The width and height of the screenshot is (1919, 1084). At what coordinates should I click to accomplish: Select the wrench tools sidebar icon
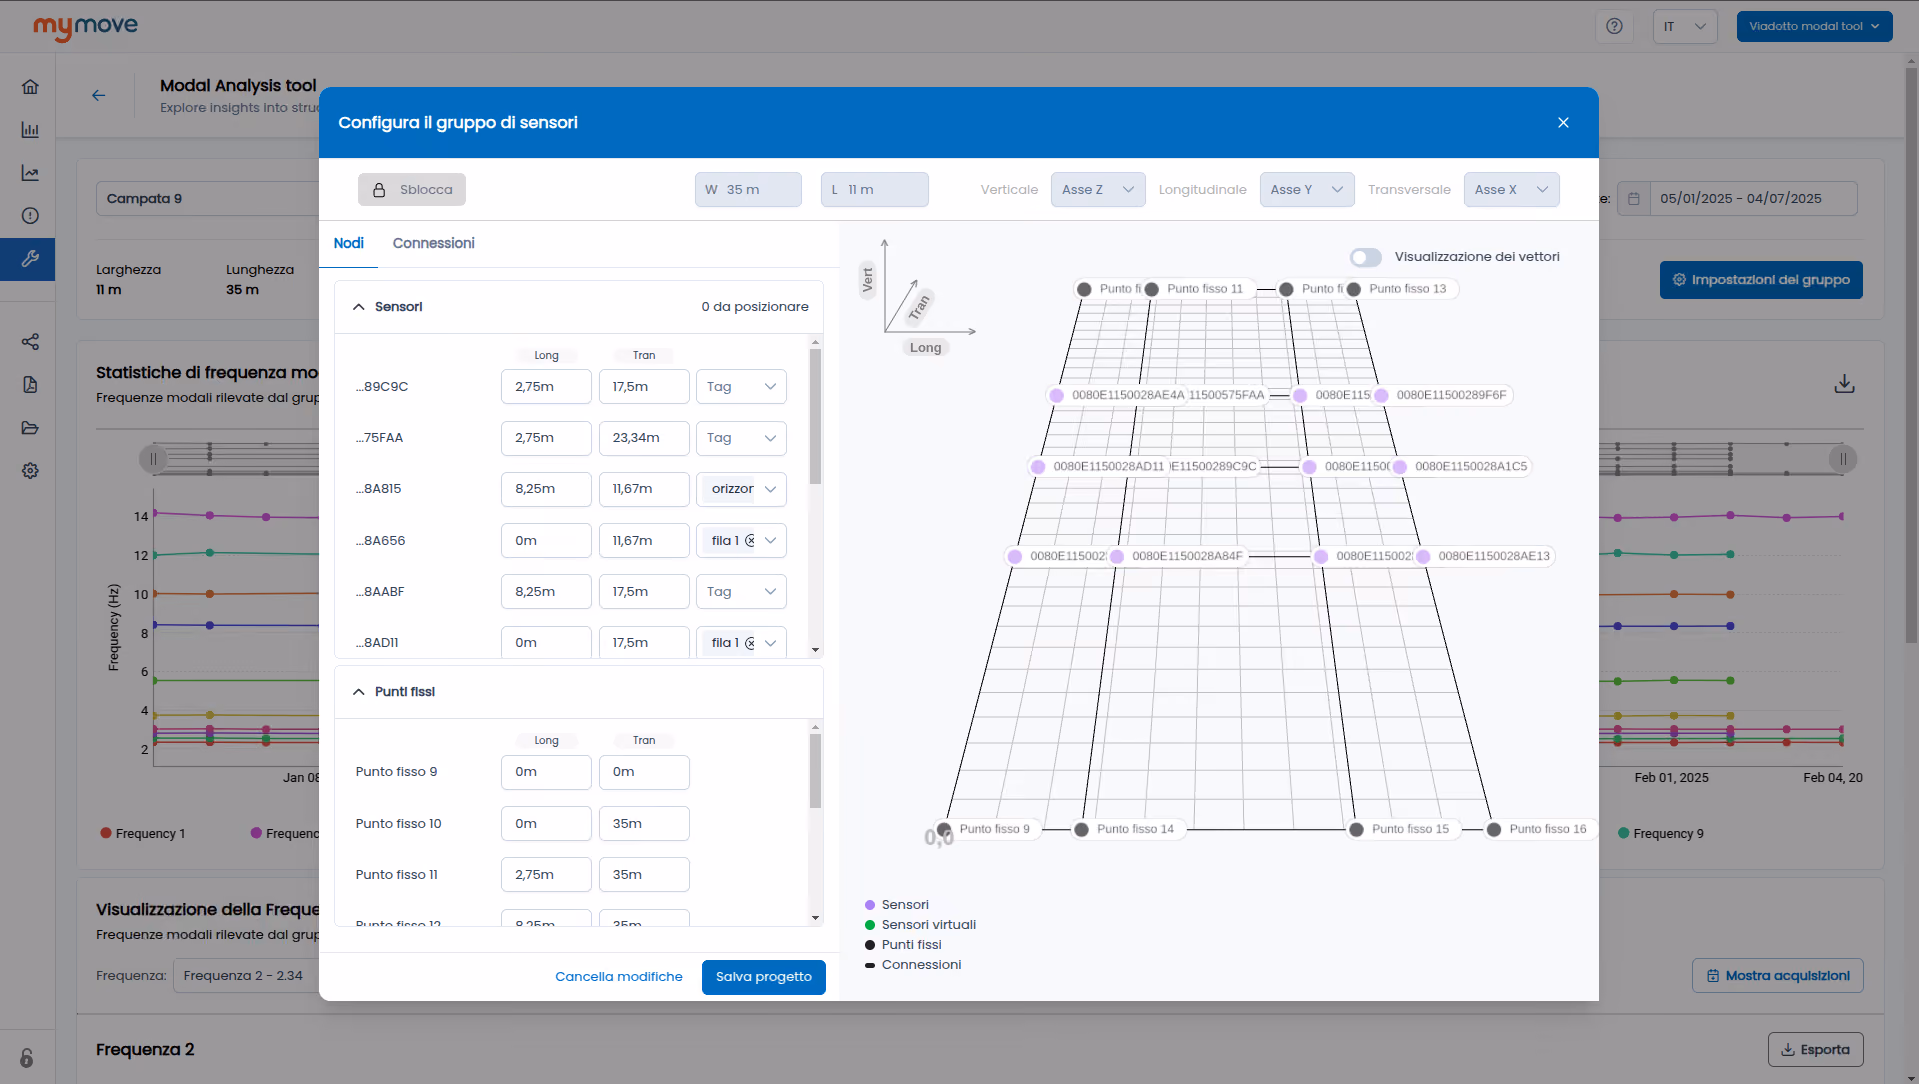point(30,259)
